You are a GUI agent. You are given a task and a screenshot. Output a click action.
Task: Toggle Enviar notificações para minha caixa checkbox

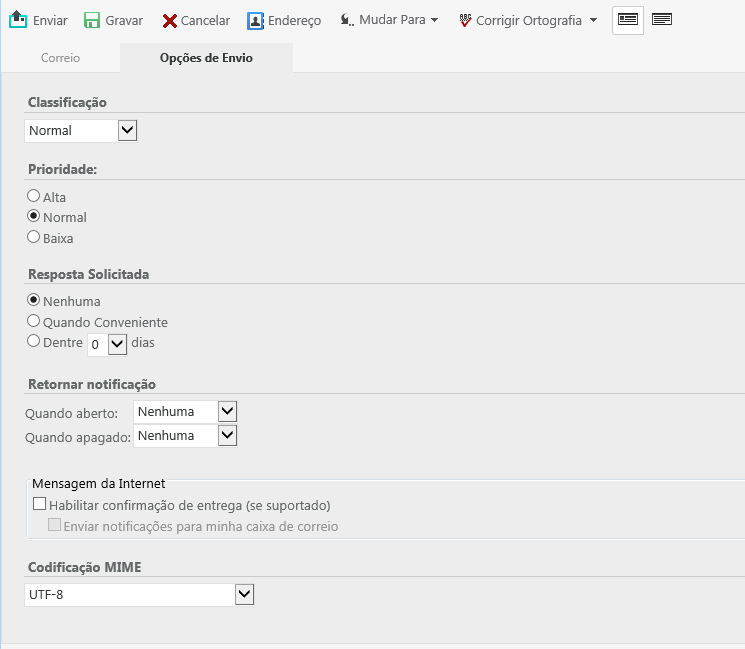click(x=54, y=525)
